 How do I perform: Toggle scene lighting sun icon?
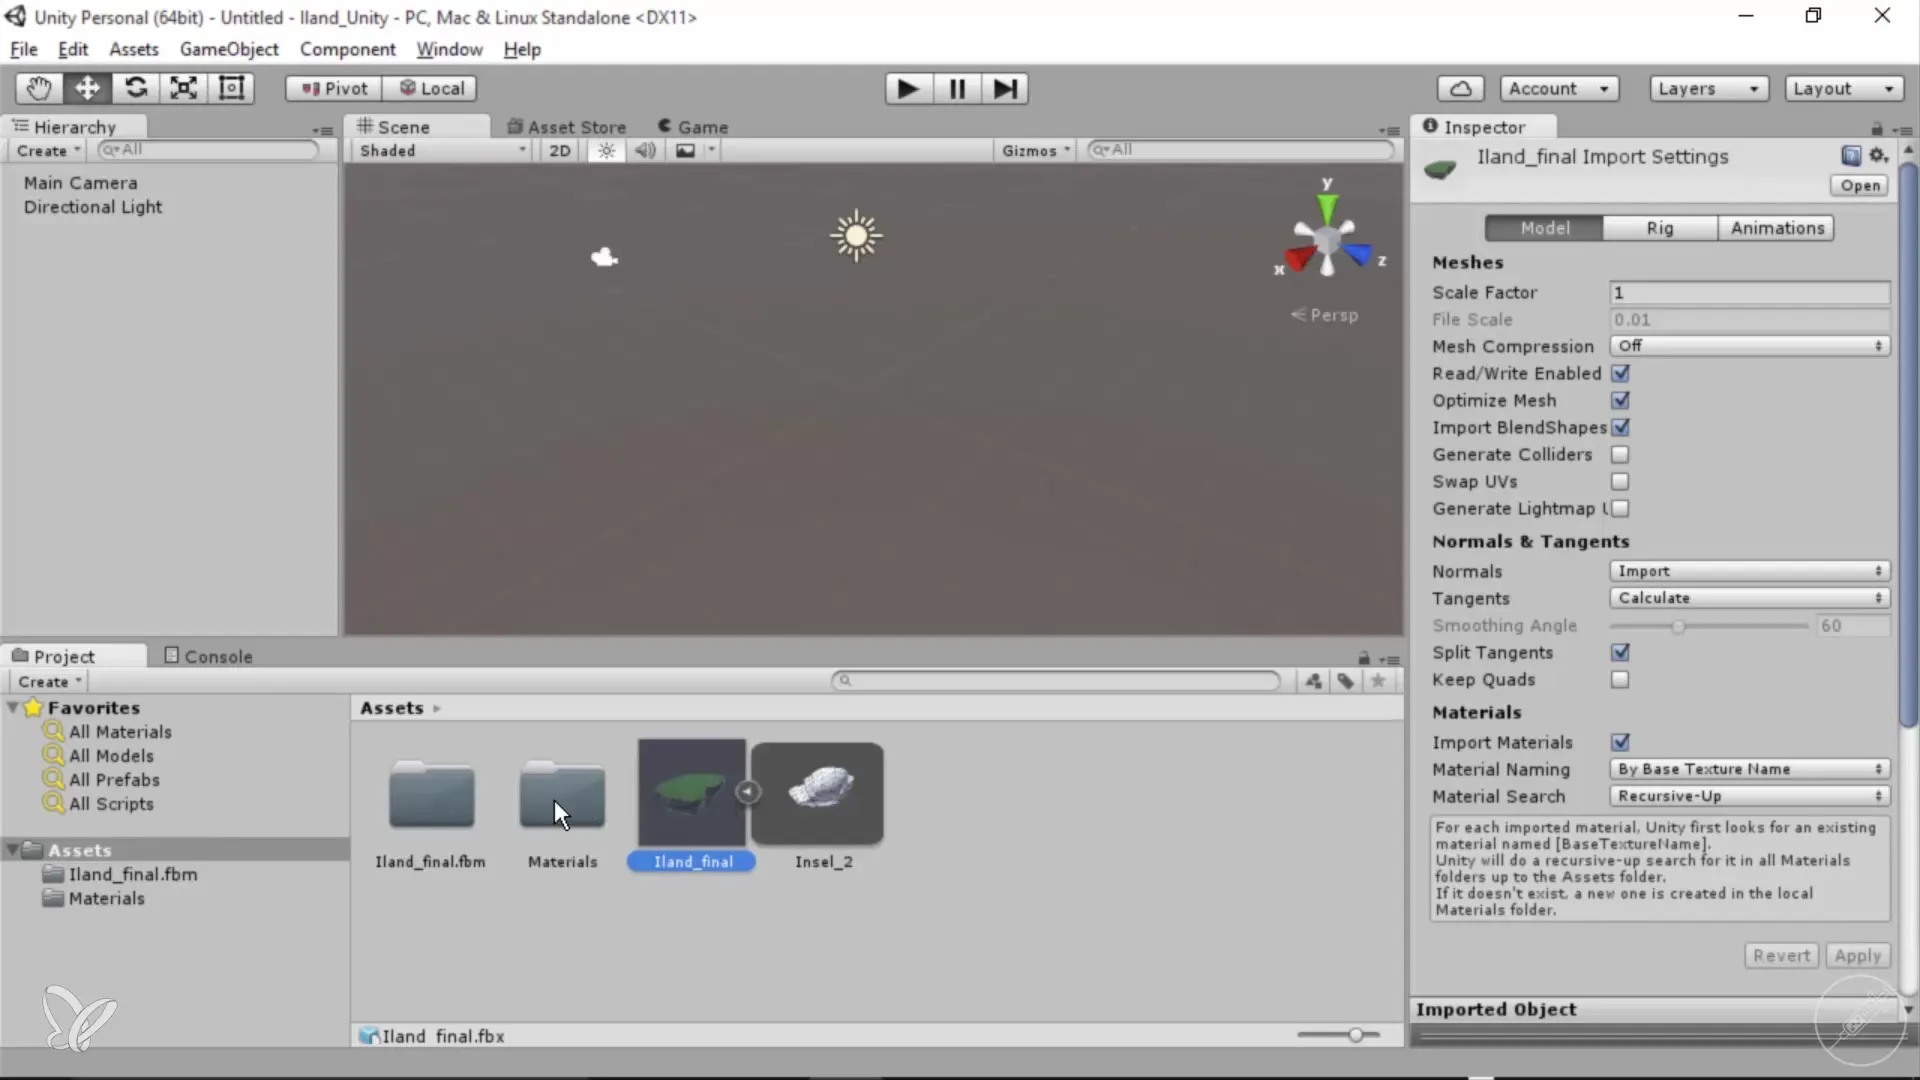[606, 150]
